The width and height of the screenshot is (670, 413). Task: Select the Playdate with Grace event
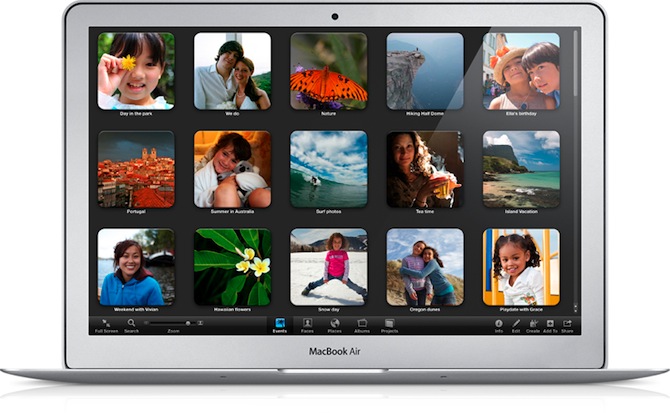coord(521,267)
